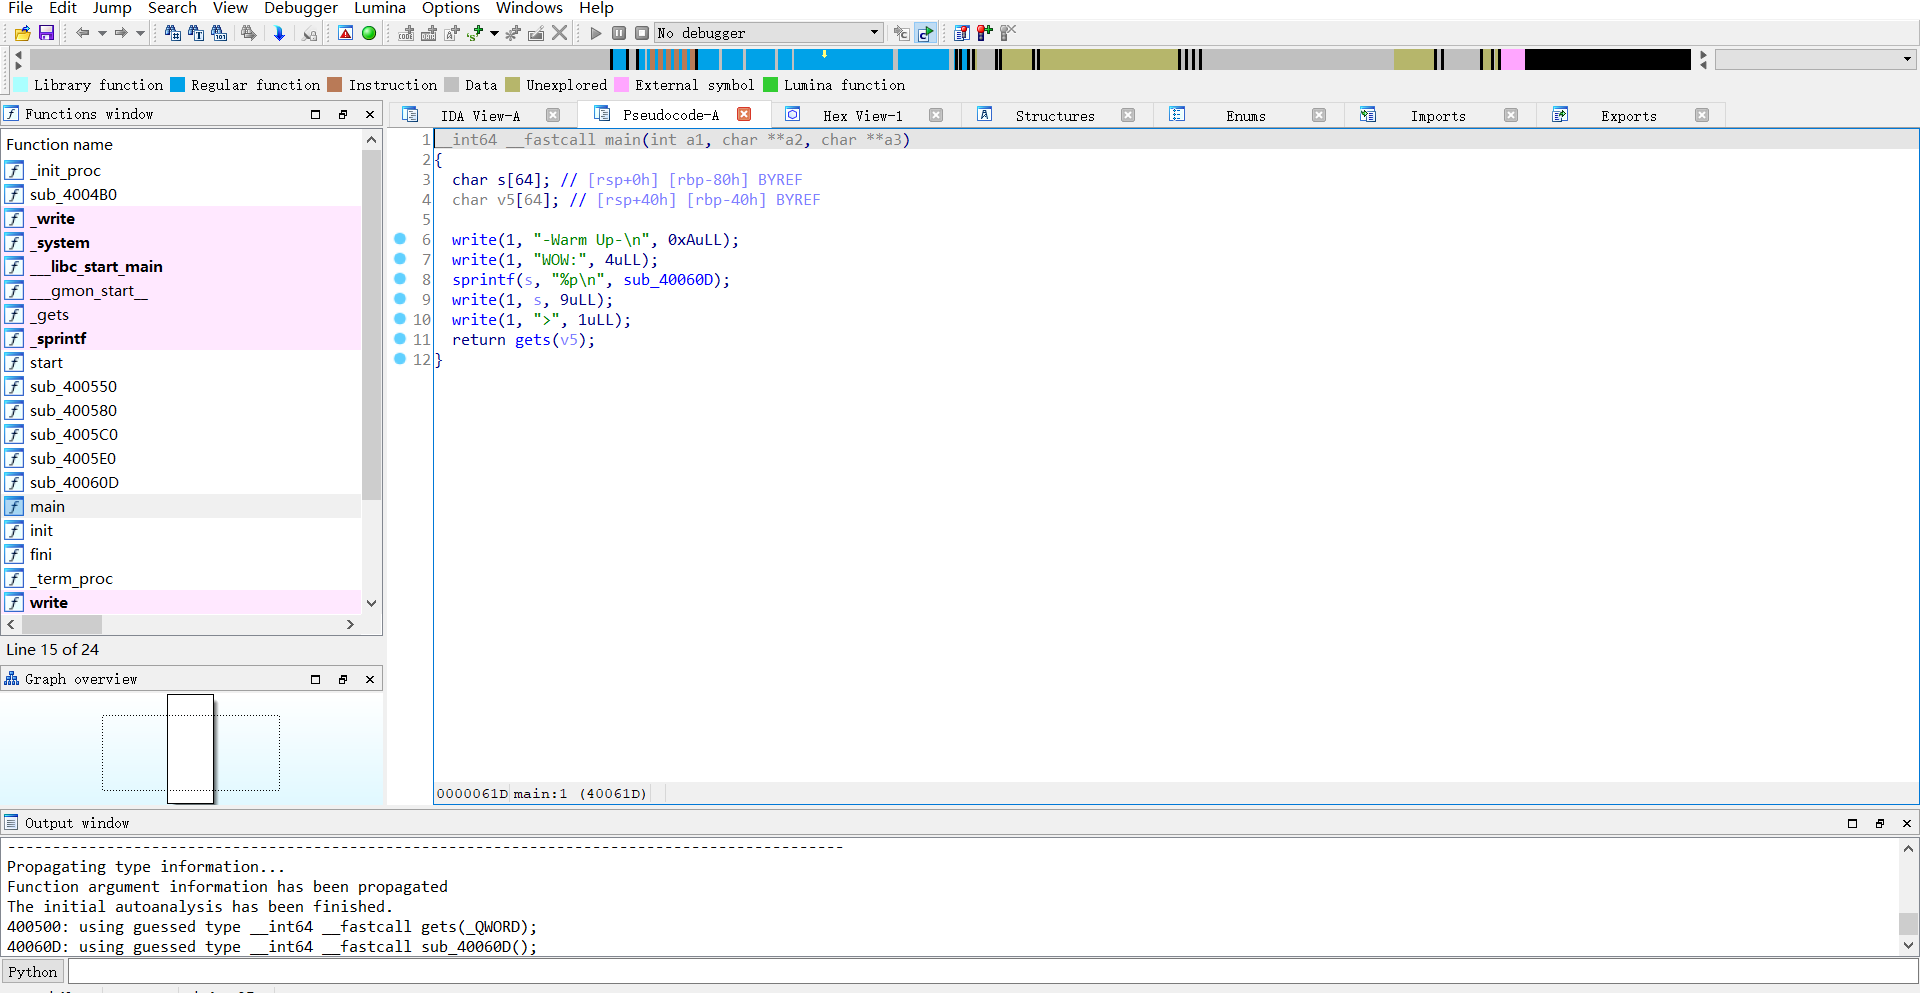
Task: Open the Jump menu
Action: tap(112, 8)
